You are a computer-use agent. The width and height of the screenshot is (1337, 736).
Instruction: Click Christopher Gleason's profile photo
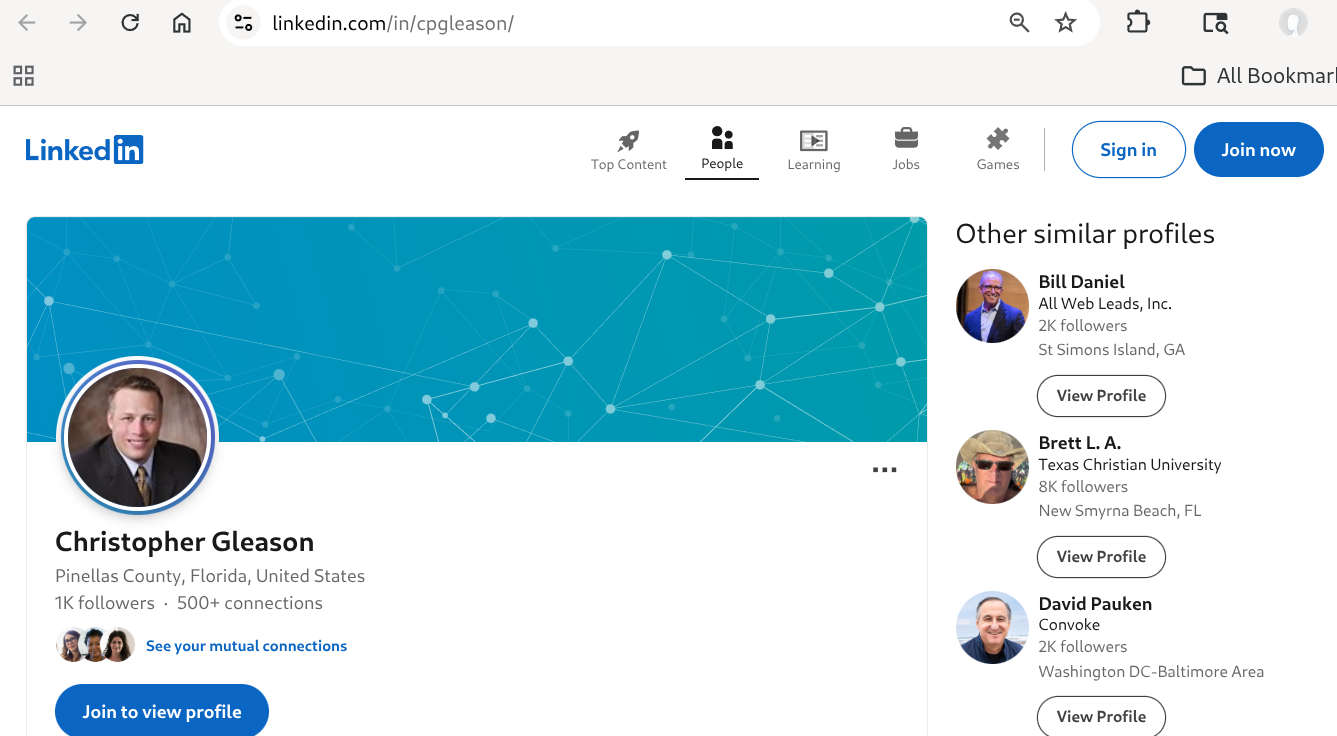coord(138,437)
